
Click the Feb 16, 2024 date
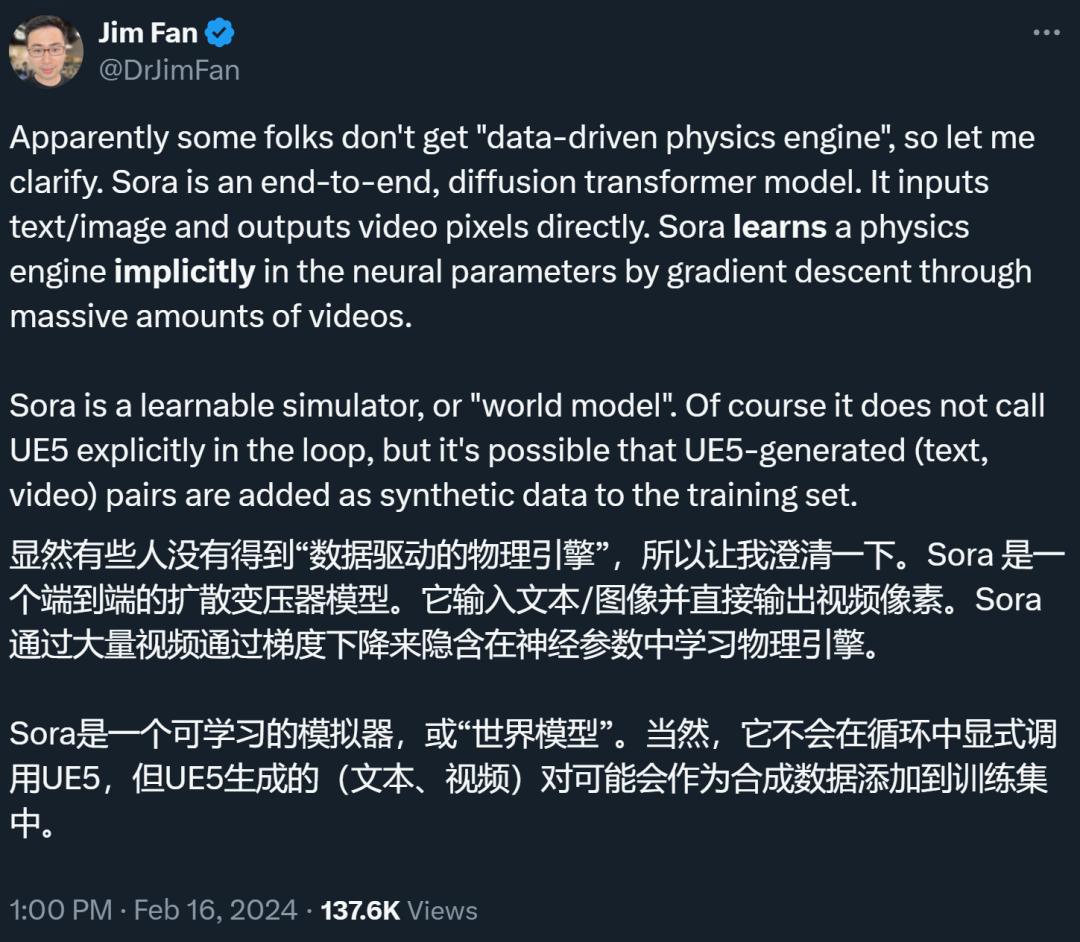215,910
